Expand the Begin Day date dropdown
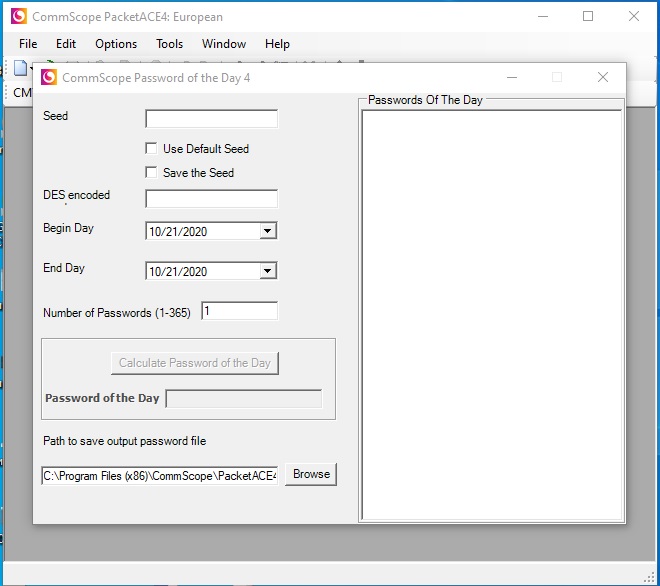This screenshot has width=660, height=586. (x=267, y=231)
